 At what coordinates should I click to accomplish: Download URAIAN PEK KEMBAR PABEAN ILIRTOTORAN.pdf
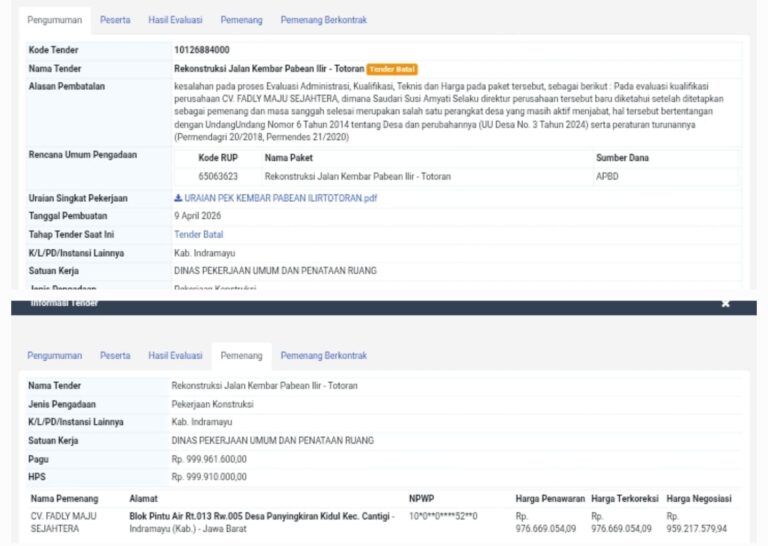coord(281,198)
